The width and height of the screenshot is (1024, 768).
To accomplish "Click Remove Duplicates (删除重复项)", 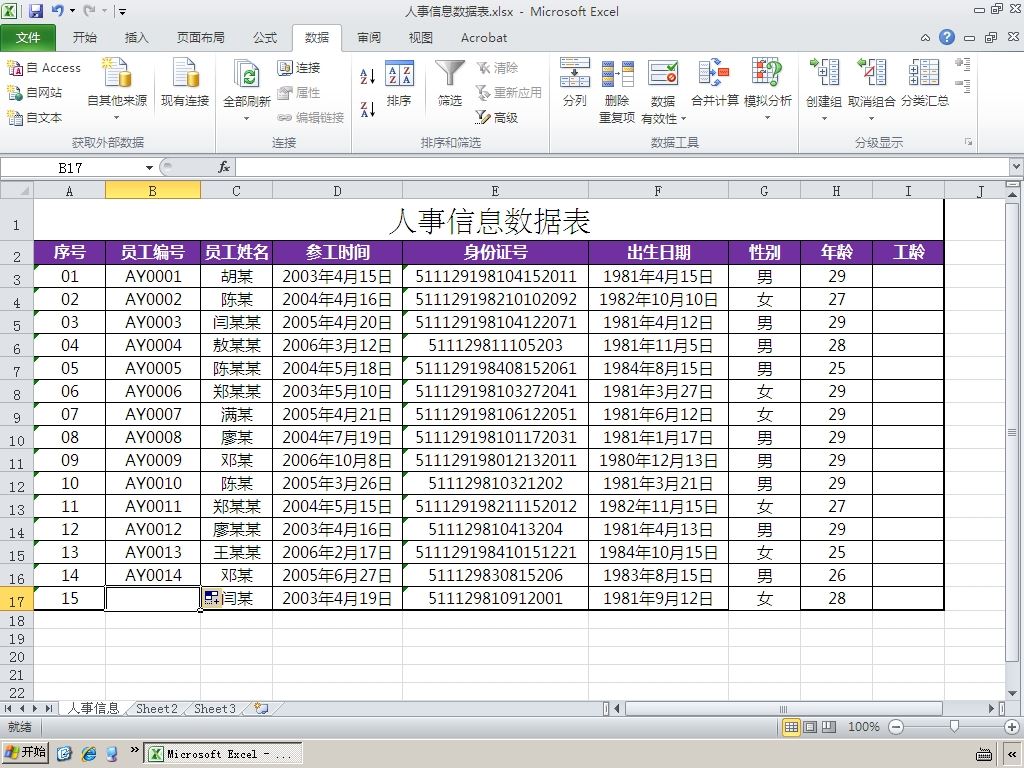I will pyautogui.click(x=617, y=91).
